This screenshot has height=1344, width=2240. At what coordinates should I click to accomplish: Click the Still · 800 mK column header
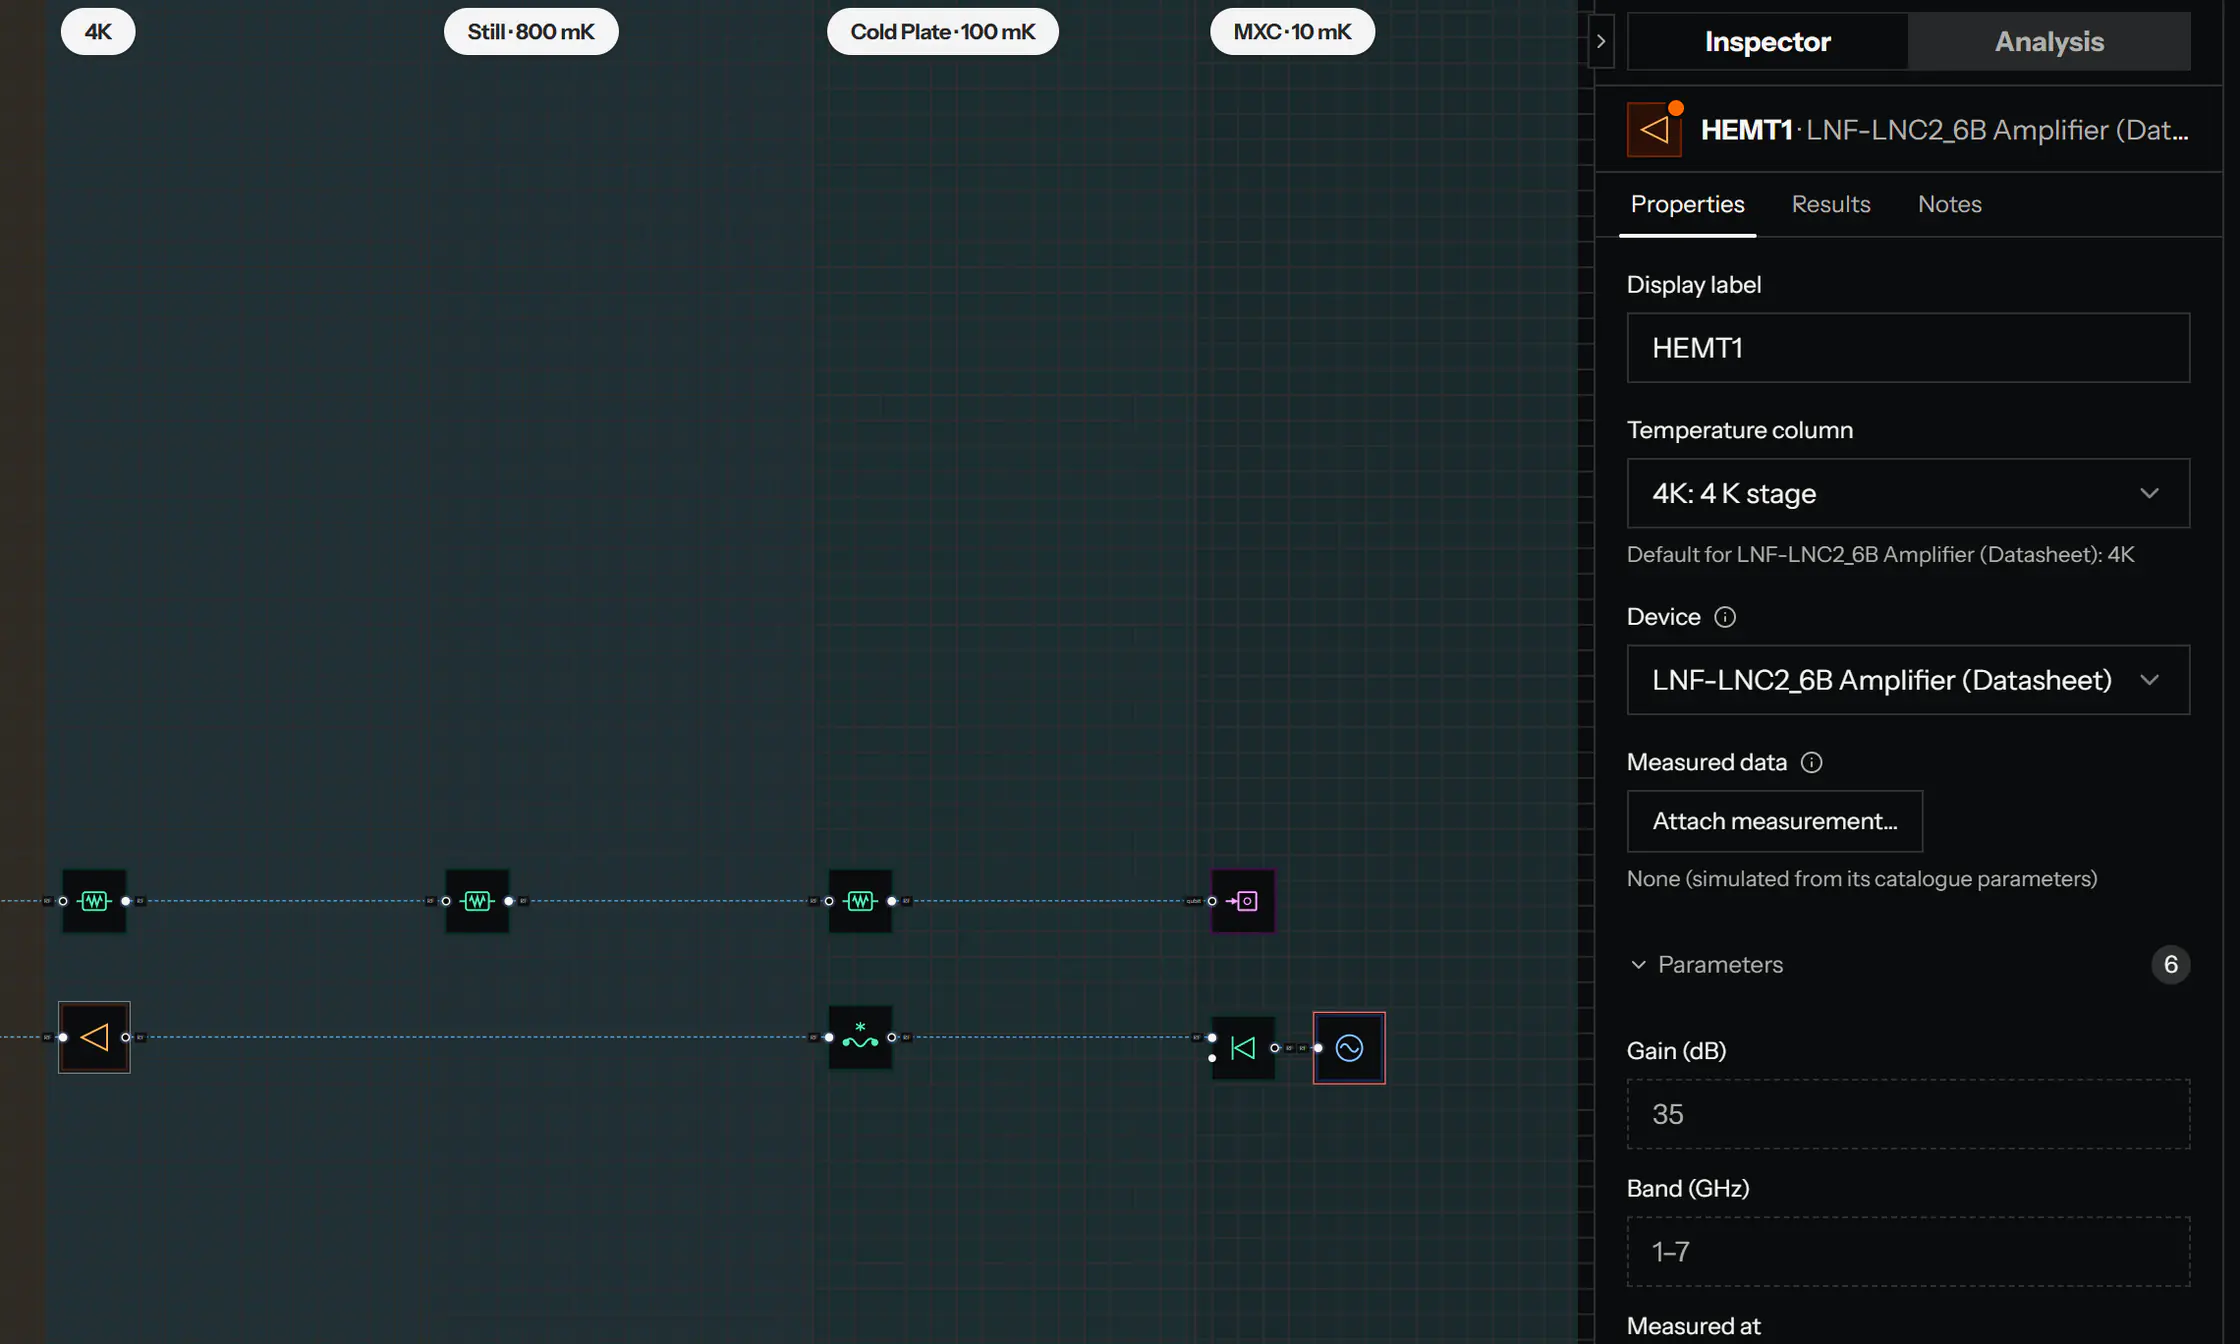(x=531, y=32)
